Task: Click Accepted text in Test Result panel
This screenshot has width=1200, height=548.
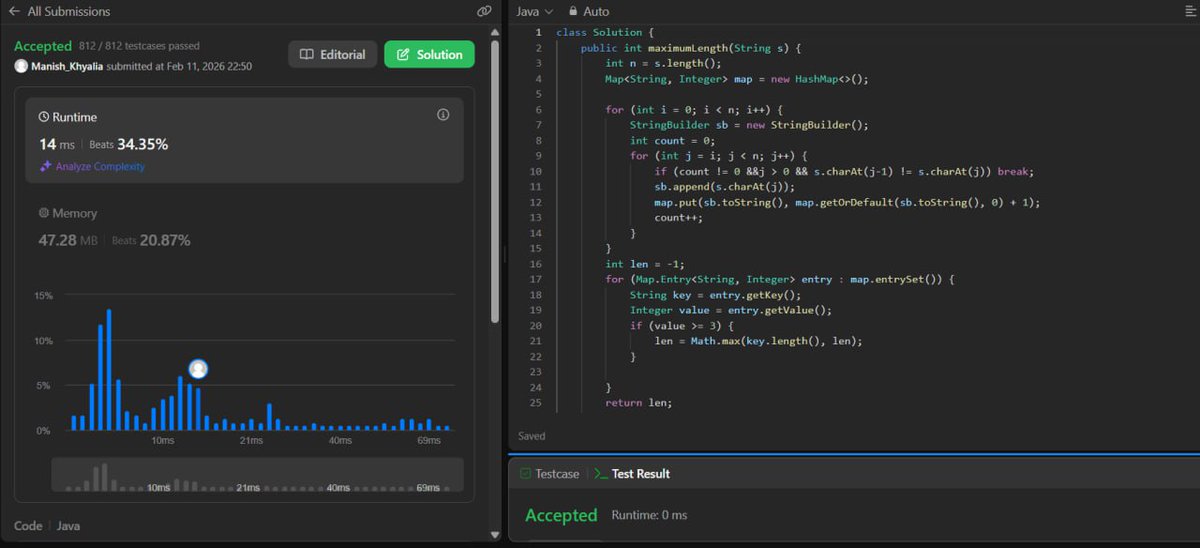Action: (561, 516)
